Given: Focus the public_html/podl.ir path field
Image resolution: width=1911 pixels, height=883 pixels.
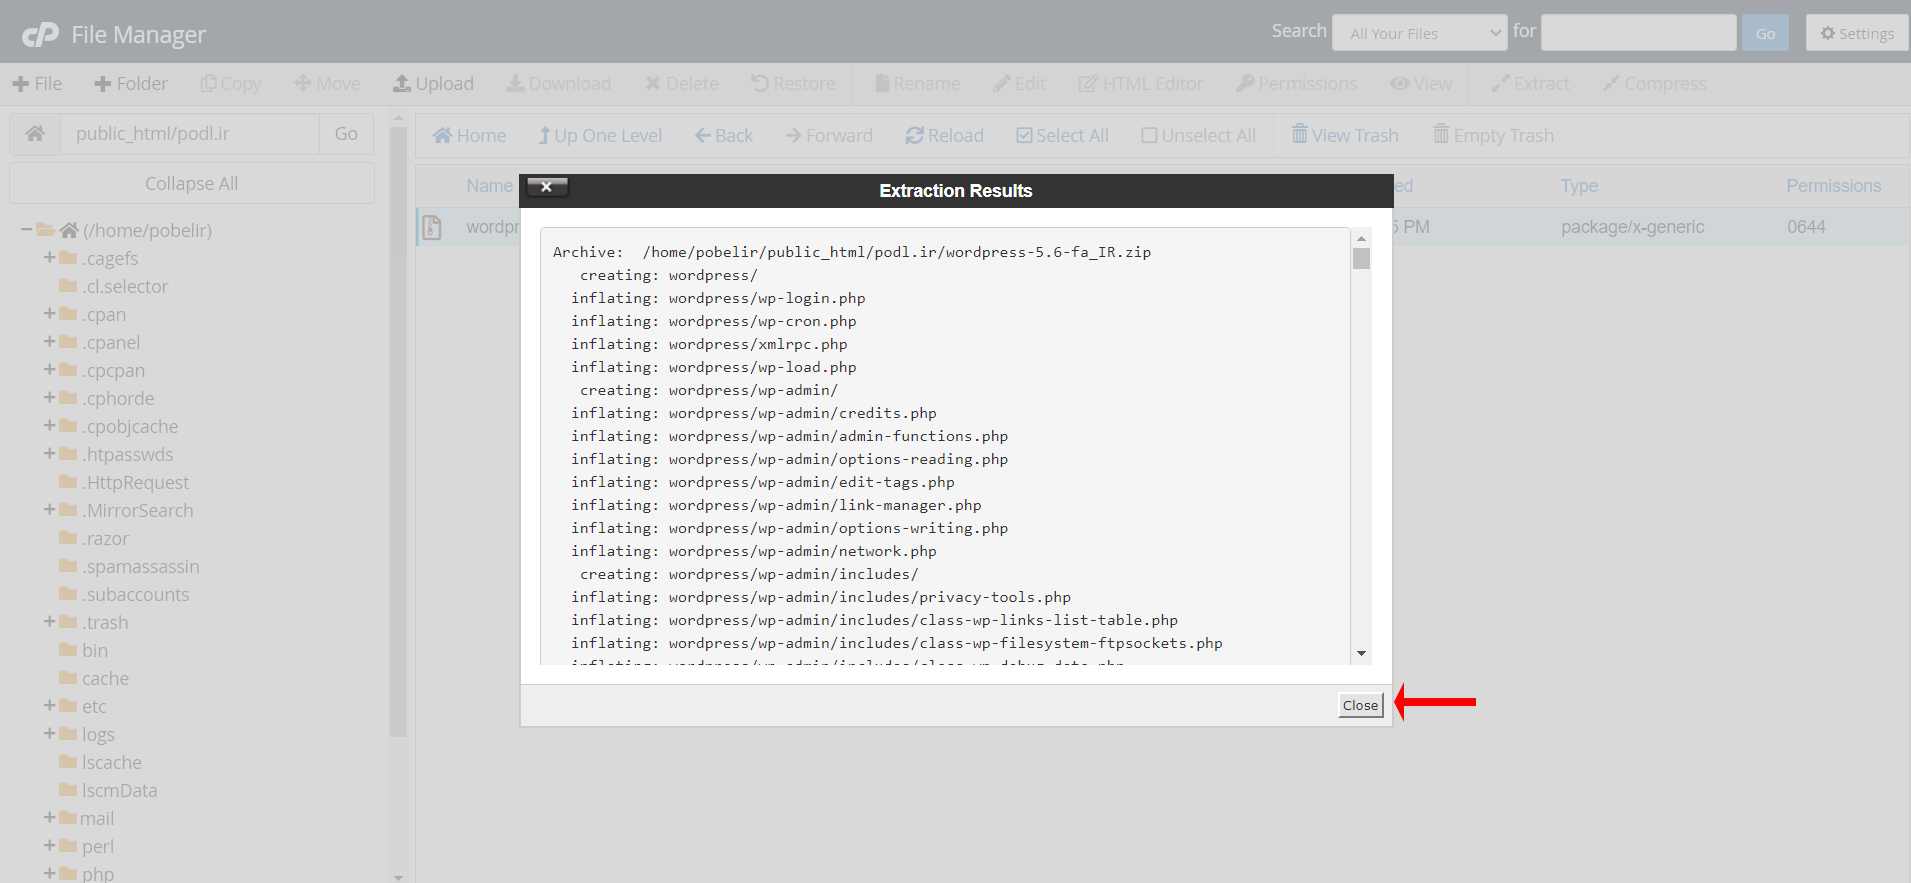Looking at the screenshot, I should 190,134.
